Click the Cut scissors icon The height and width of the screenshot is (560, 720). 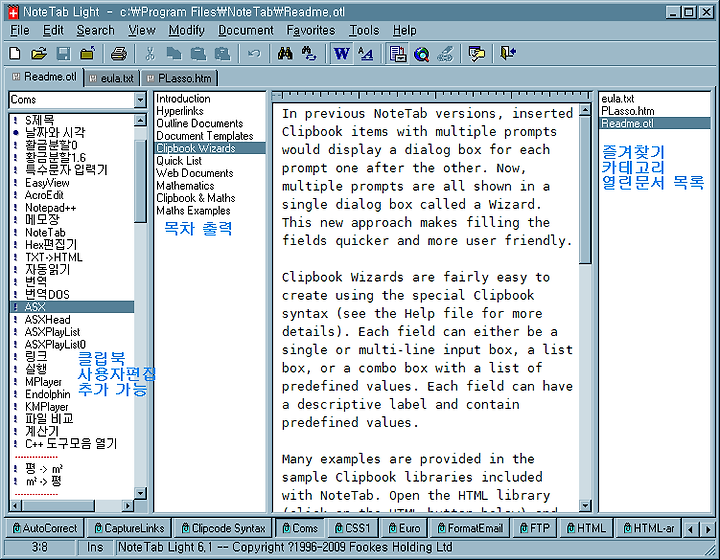pyautogui.click(x=149, y=54)
